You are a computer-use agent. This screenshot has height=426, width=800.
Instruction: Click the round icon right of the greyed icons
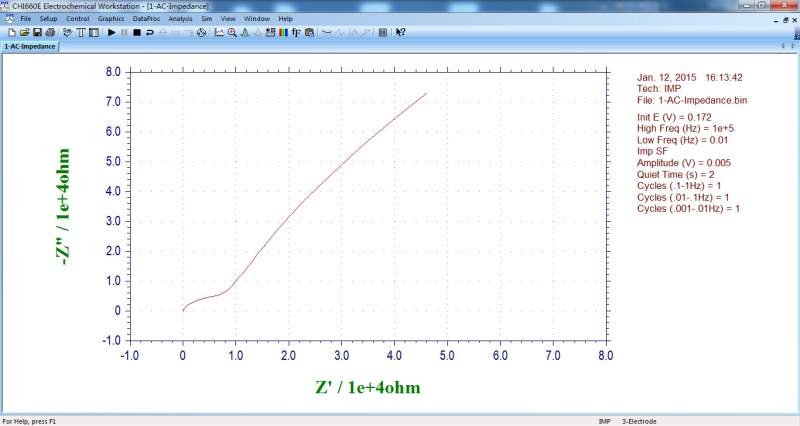pyautogui.click(x=202, y=32)
